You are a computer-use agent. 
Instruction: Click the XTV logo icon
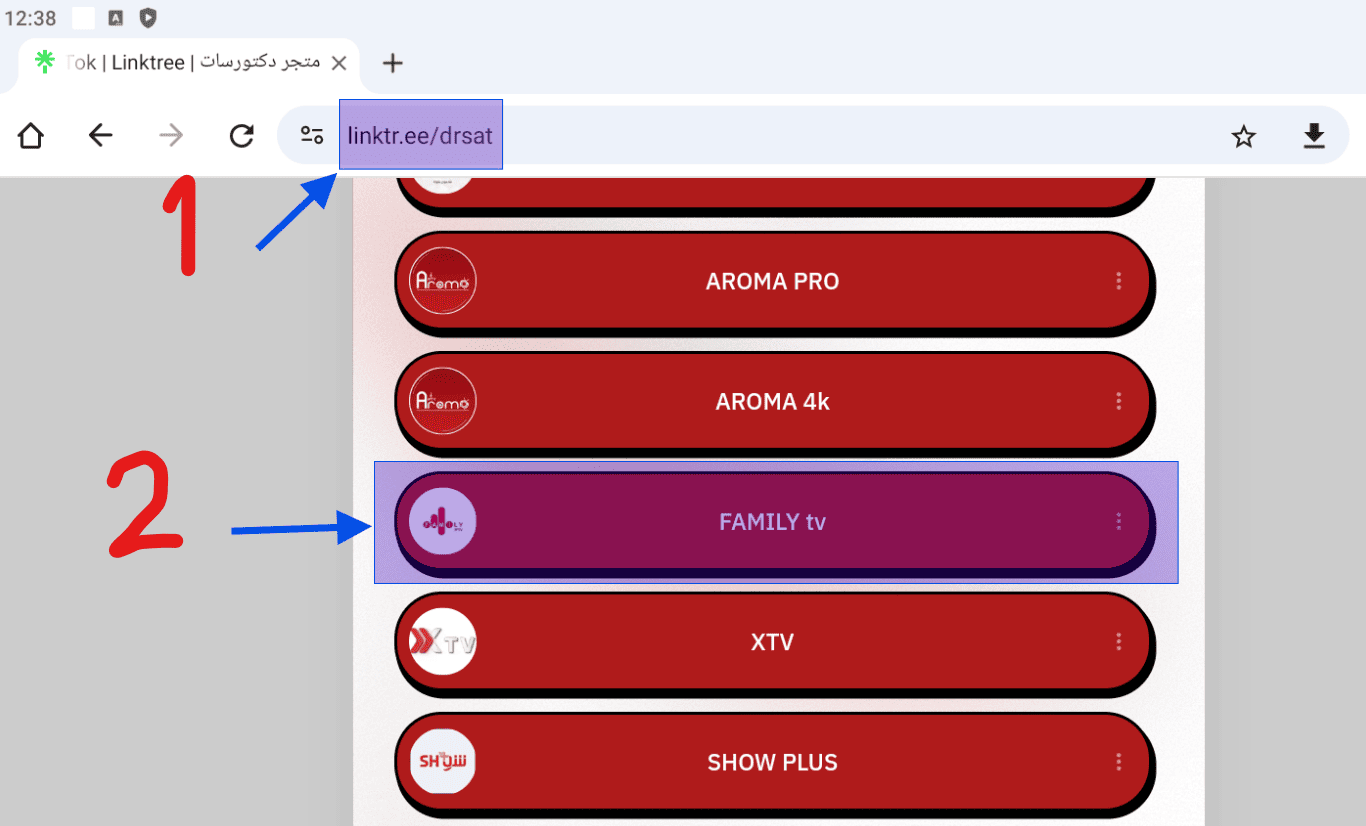(x=443, y=642)
